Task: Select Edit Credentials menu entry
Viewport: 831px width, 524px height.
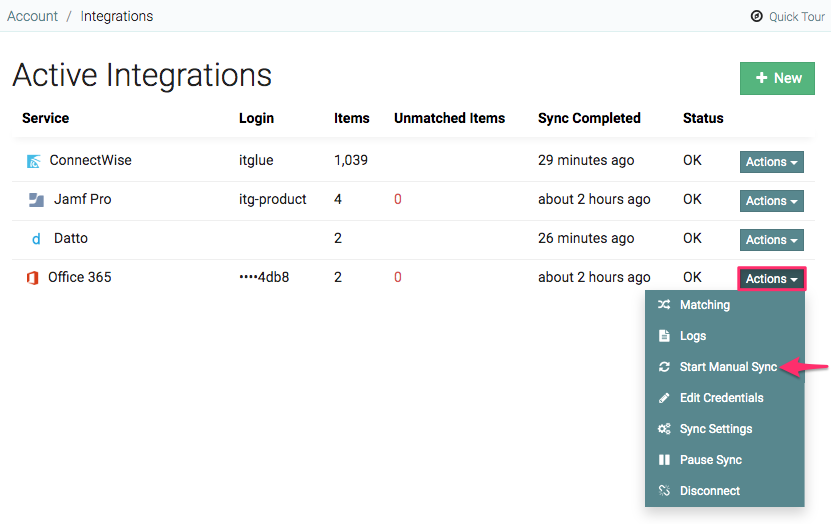Action: (x=724, y=398)
